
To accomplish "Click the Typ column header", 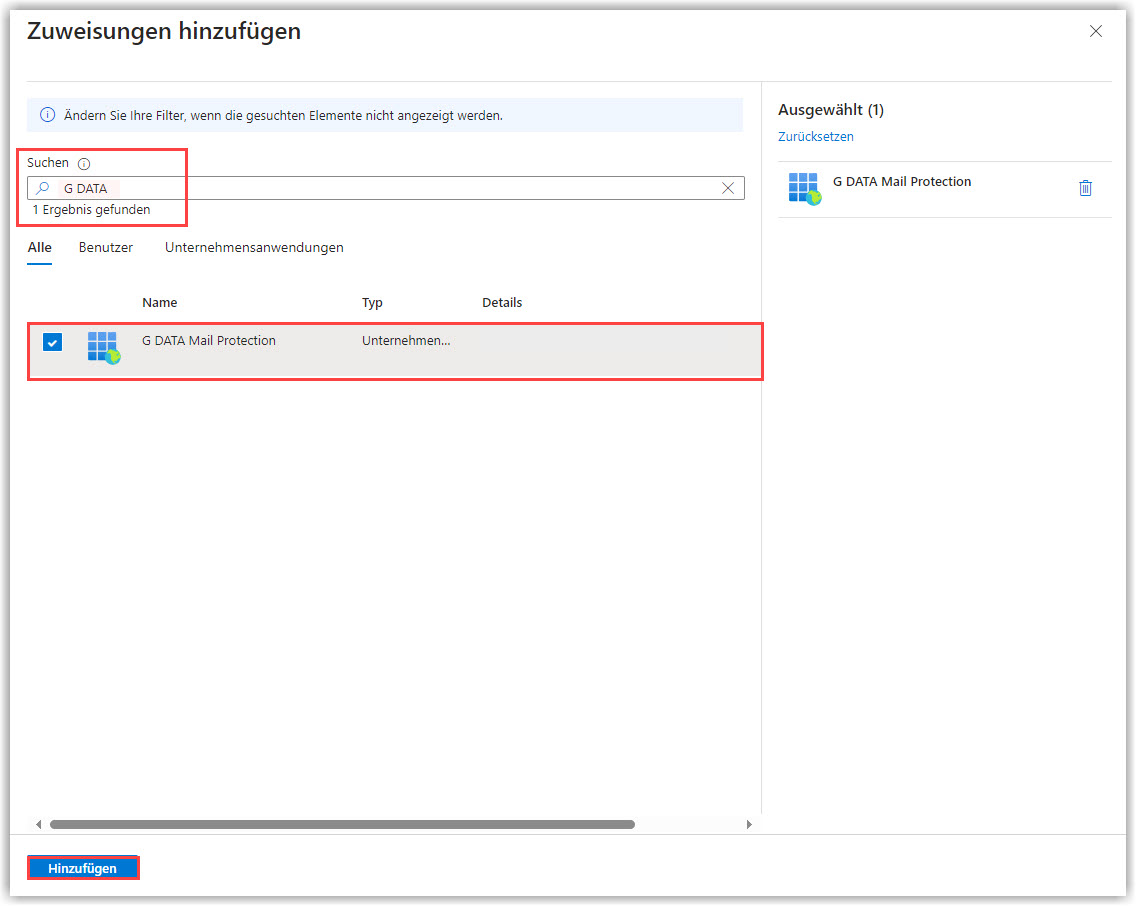I will (372, 303).
